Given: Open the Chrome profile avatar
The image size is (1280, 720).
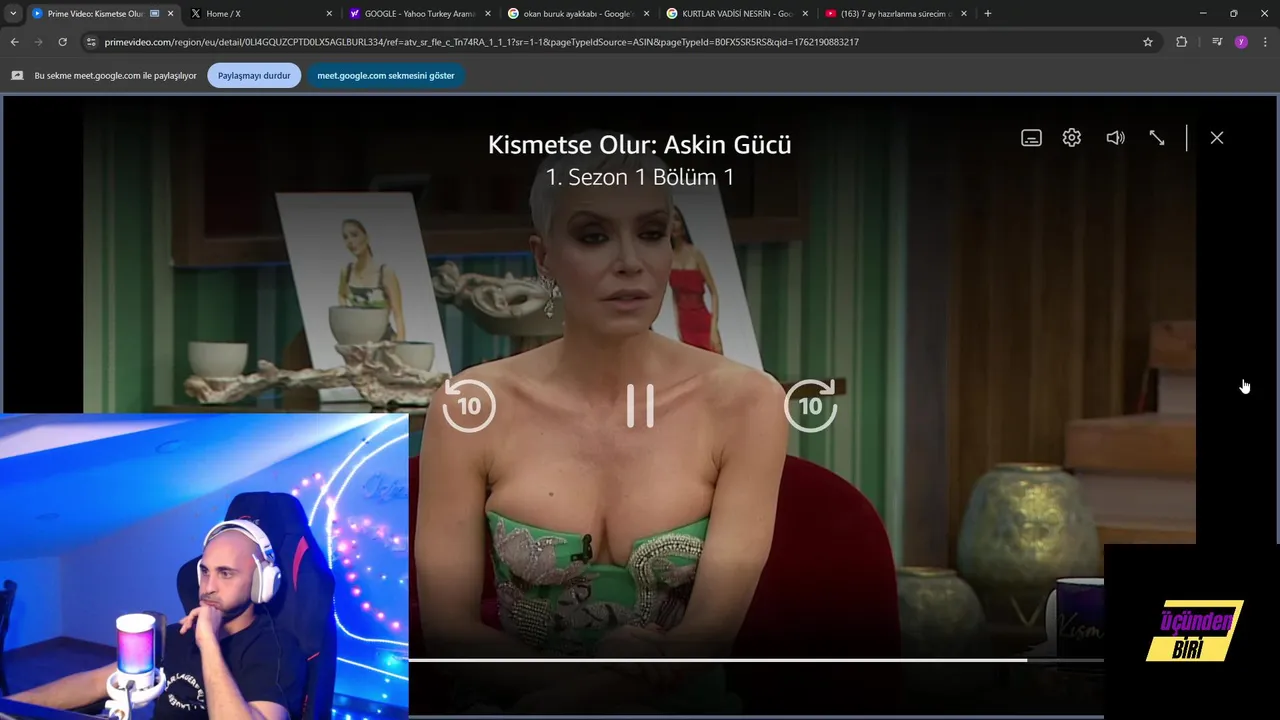Looking at the screenshot, I should [1241, 42].
